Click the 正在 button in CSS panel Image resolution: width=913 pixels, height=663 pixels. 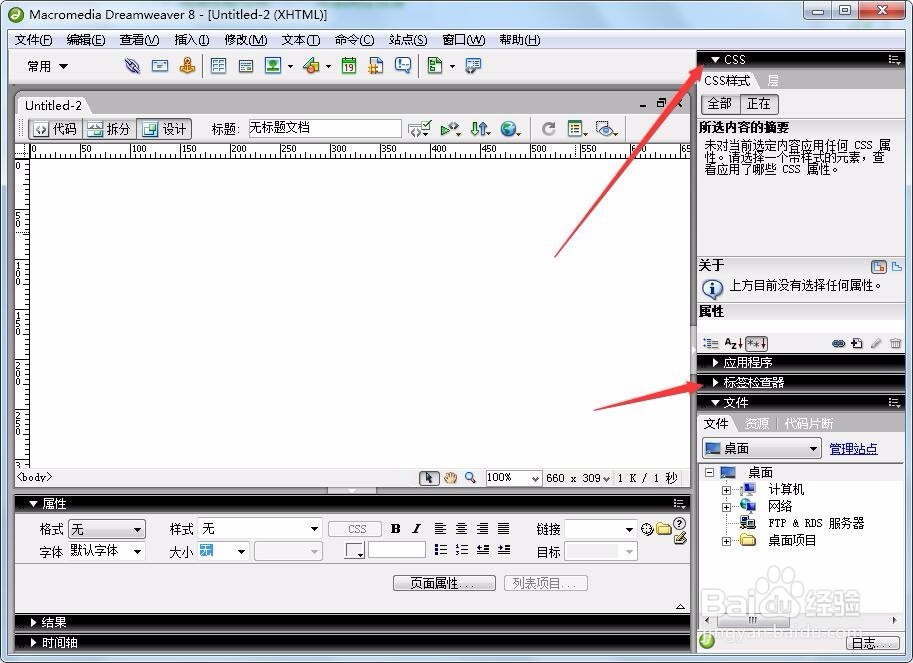(759, 104)
